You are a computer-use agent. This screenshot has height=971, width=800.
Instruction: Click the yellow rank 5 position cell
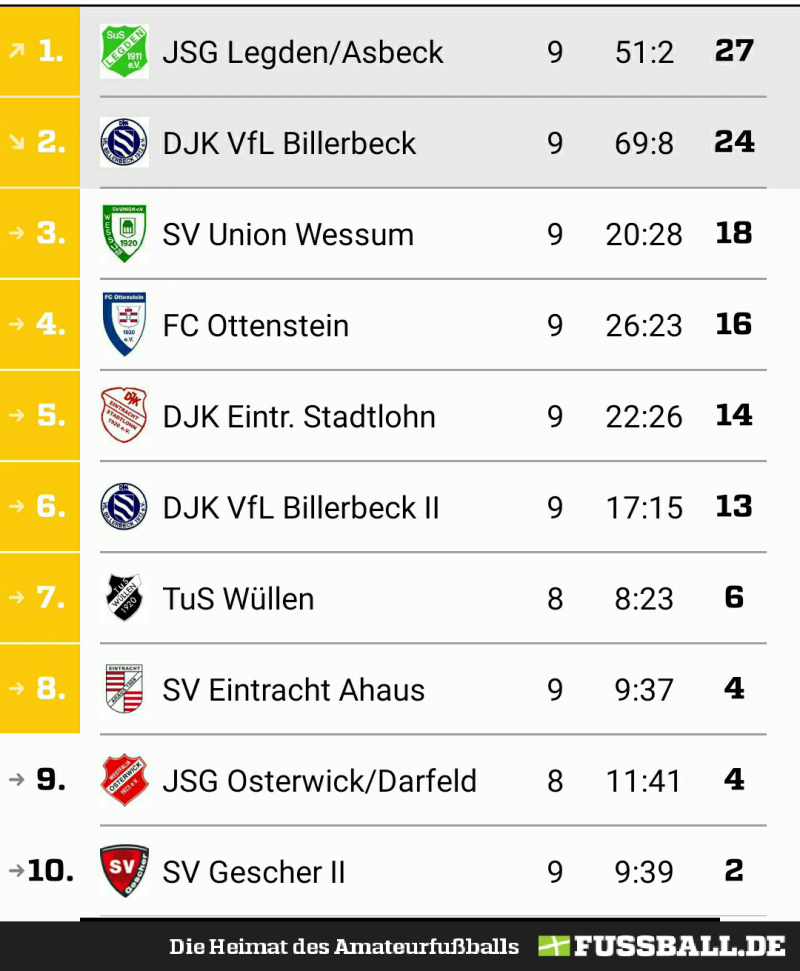[x=40, y=415]
